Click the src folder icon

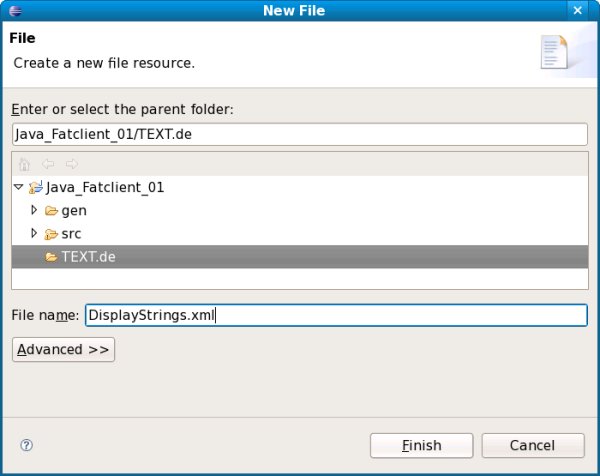(x=51, y=234)
